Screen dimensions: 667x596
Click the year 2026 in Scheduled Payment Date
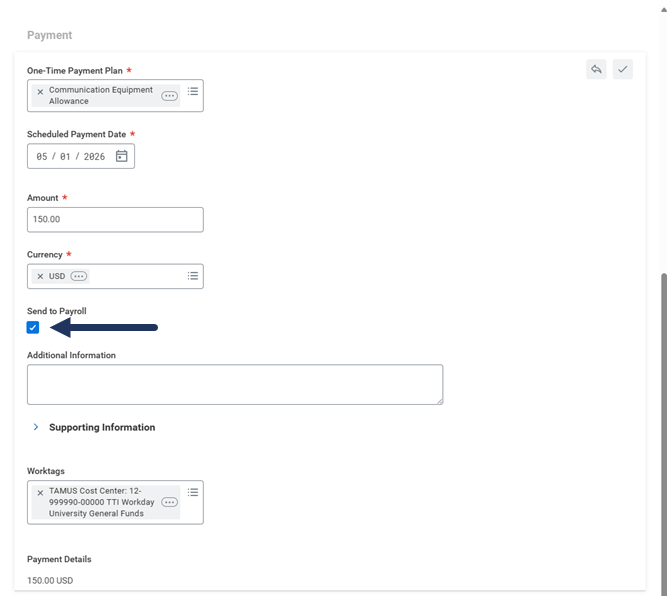tap(94, 157)
